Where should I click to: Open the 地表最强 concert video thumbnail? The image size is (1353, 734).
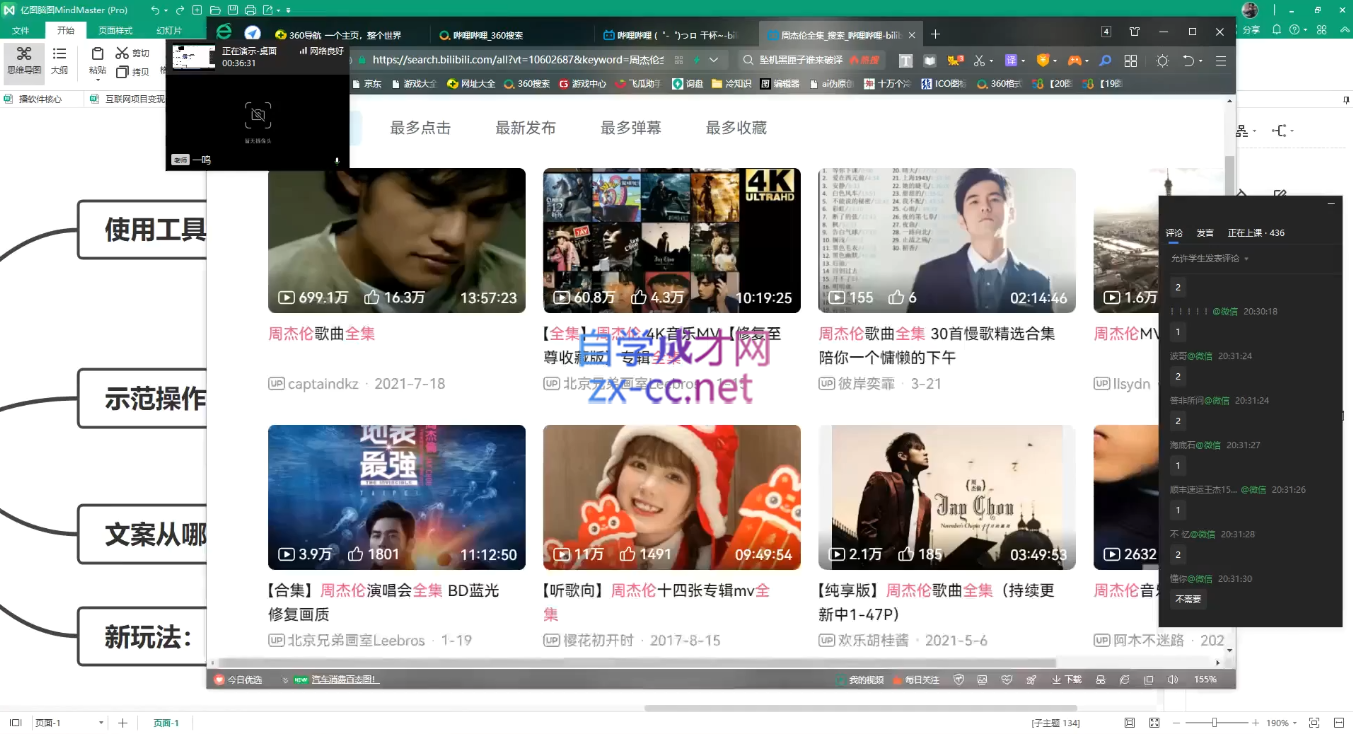pos(396,497)
